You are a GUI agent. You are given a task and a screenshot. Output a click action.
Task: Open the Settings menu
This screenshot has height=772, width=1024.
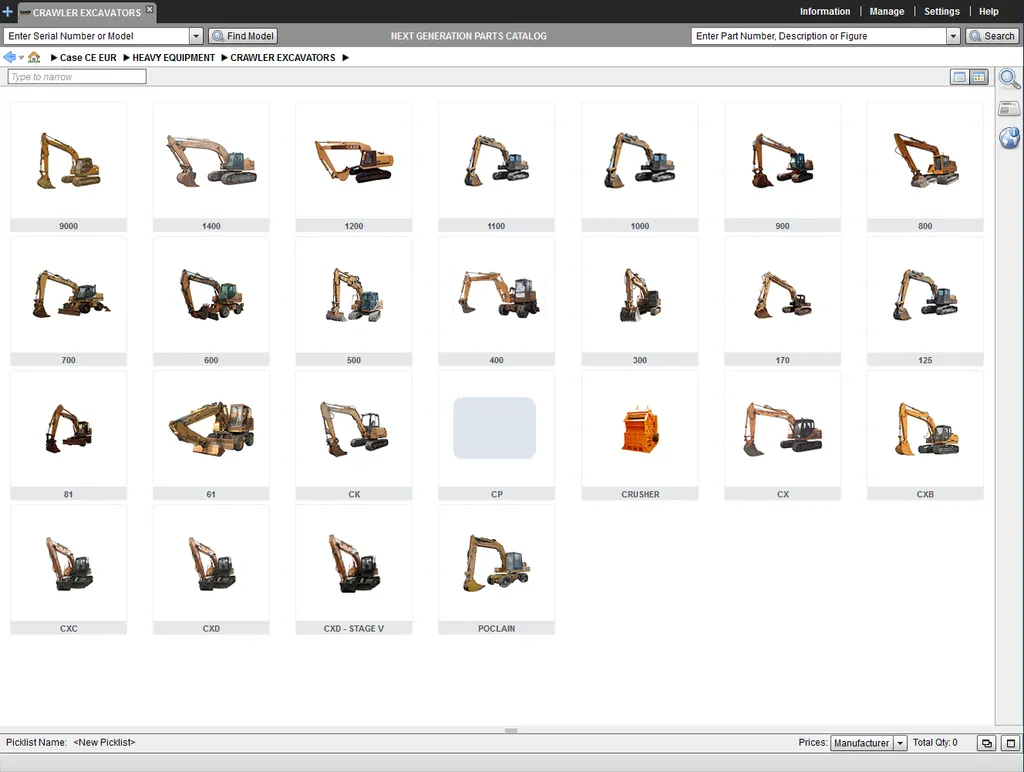[x=941, y=12]
